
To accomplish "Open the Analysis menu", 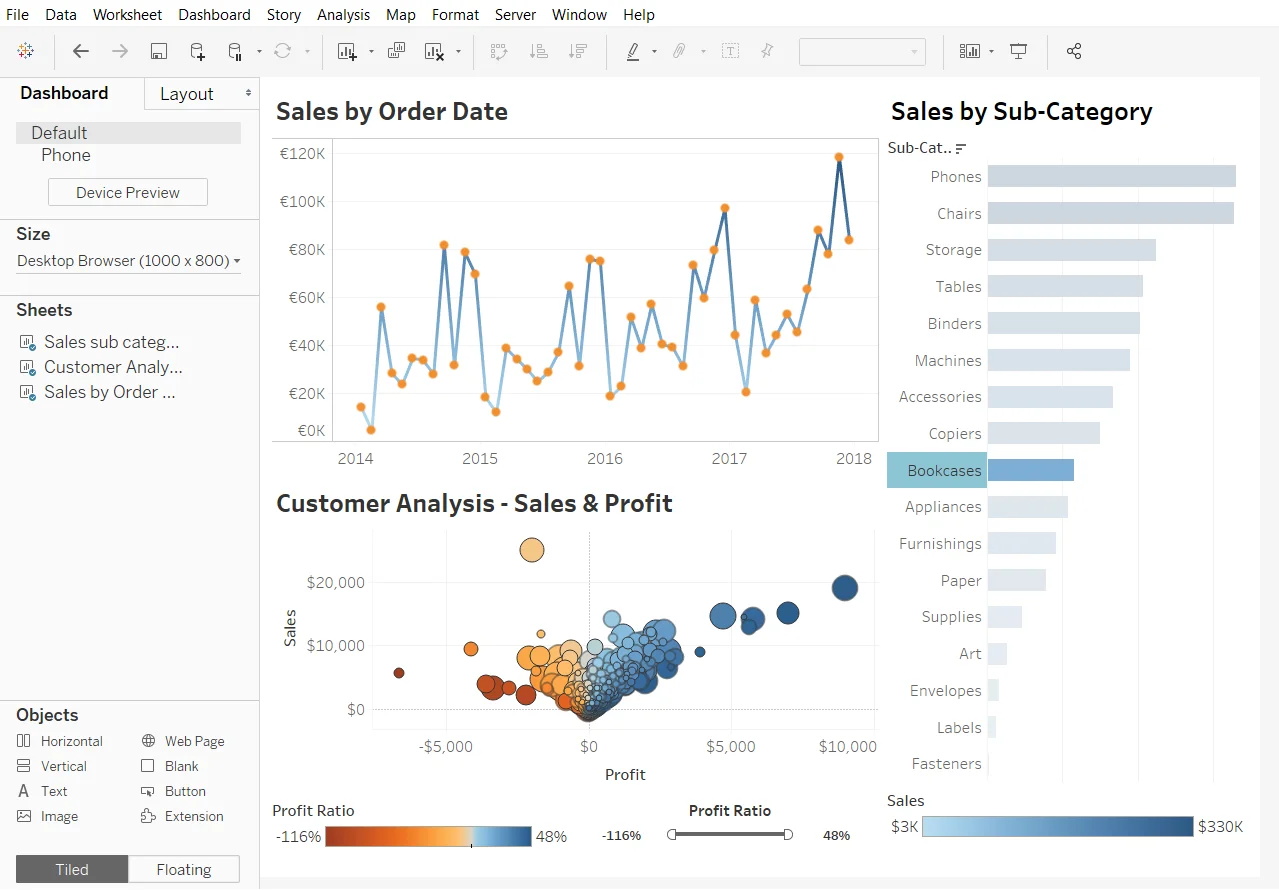I will [343, 14].
